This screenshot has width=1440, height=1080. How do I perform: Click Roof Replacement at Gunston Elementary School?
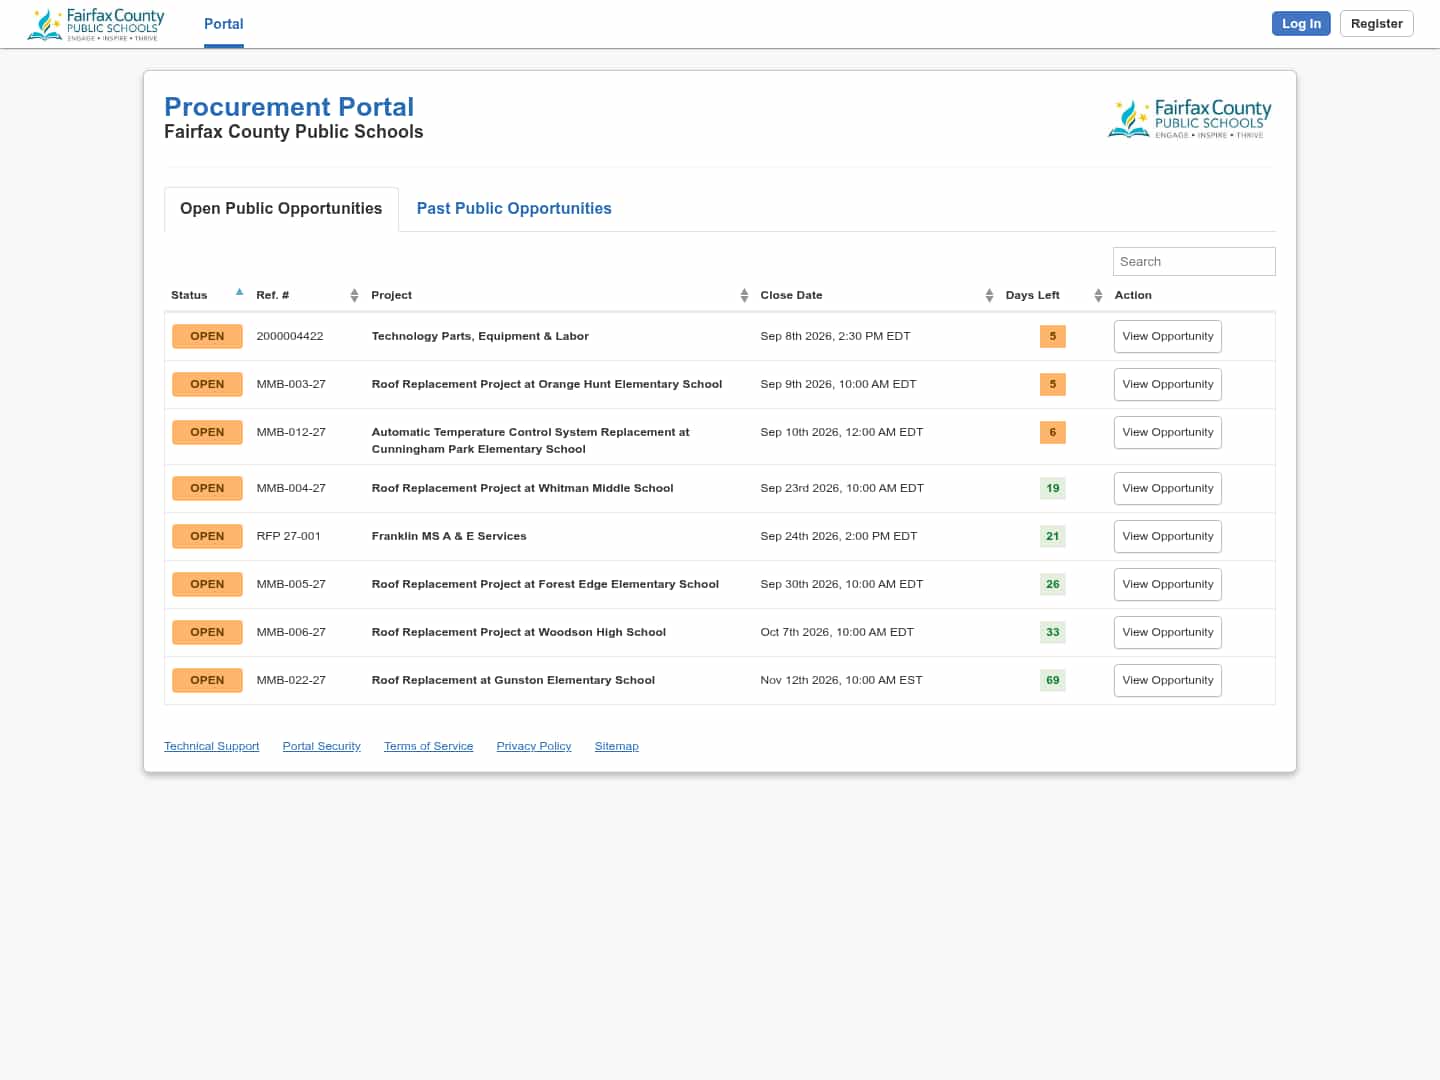point(513,680)
